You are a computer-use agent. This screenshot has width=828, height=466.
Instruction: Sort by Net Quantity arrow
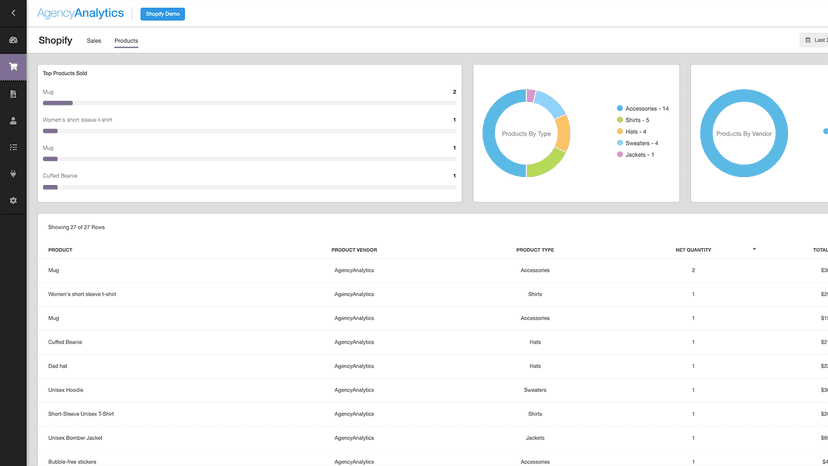754,249
